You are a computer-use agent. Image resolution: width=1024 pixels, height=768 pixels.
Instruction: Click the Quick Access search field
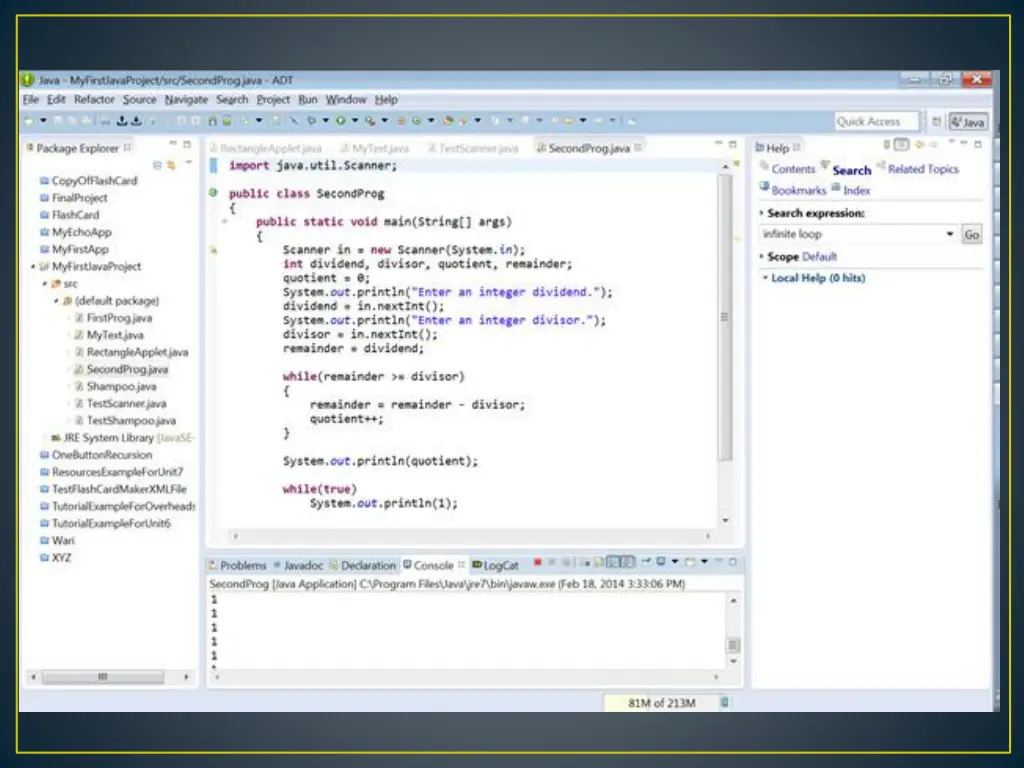click(876, 121)
